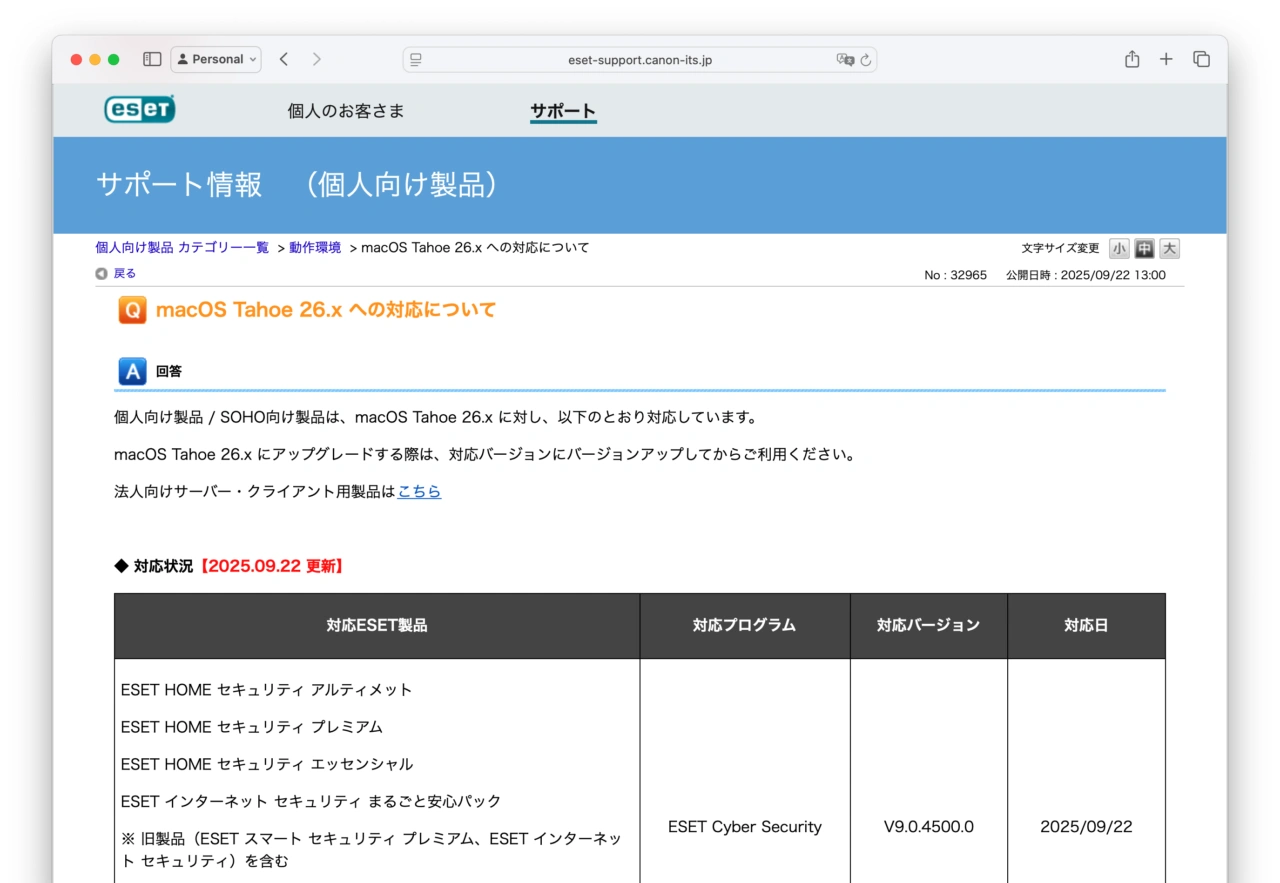
Task: Open the share sheet icon
Action: 1131,59
